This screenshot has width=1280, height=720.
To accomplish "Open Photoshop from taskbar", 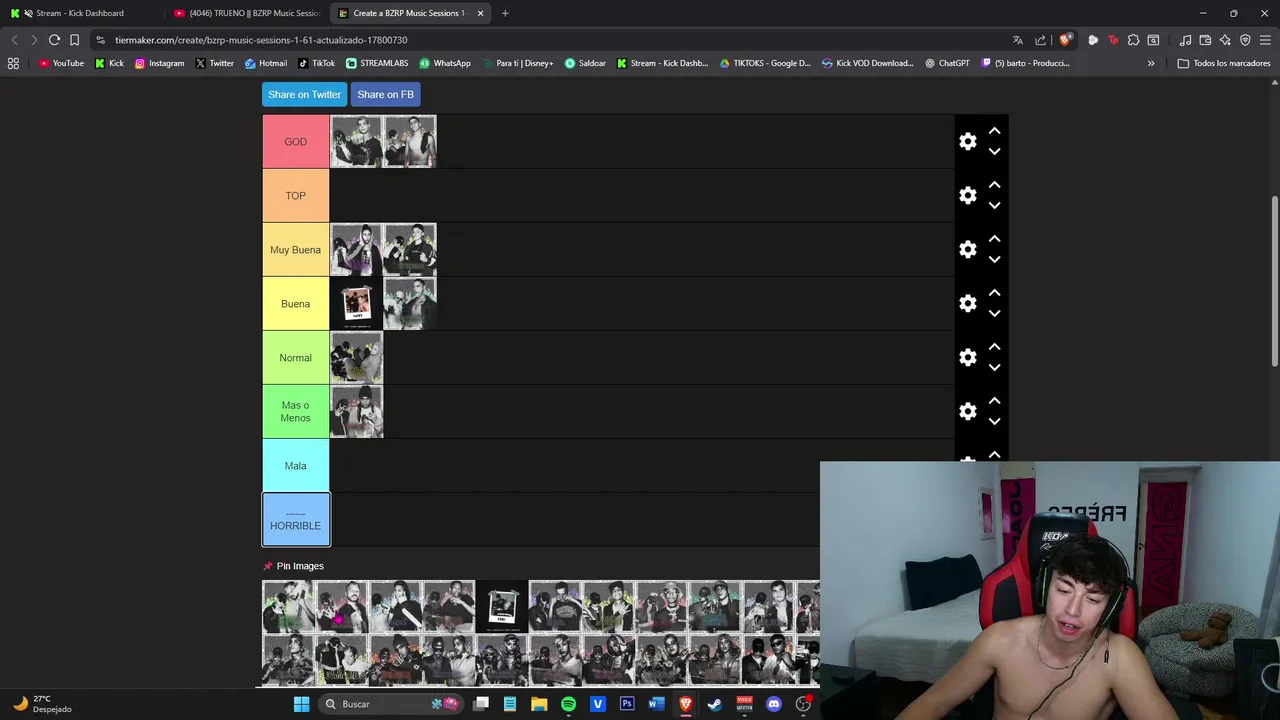I will coord(627,704).
